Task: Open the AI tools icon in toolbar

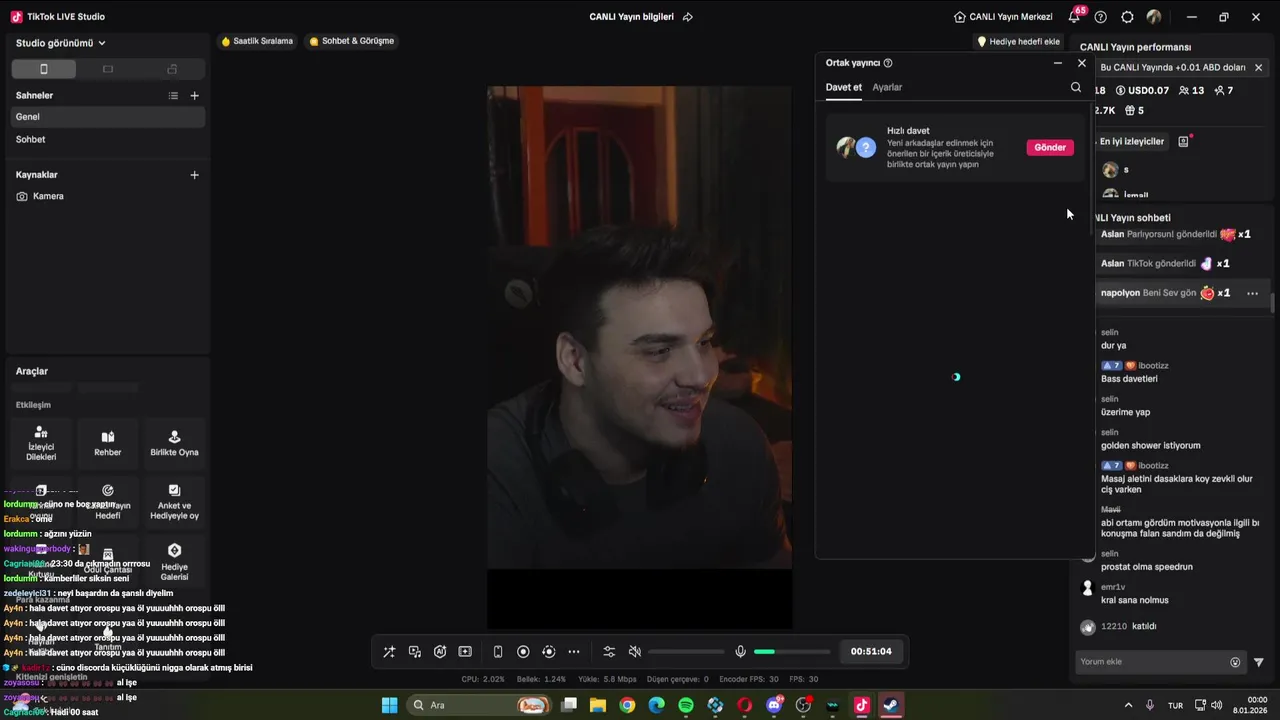Action: click(440, 652)
